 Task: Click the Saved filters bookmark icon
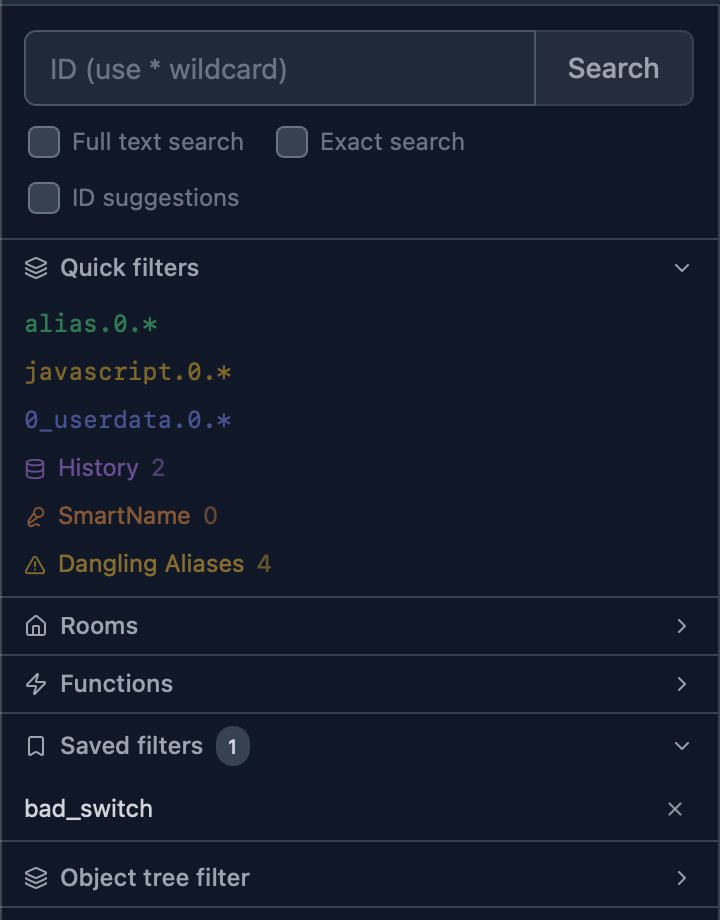pos(36,746)
